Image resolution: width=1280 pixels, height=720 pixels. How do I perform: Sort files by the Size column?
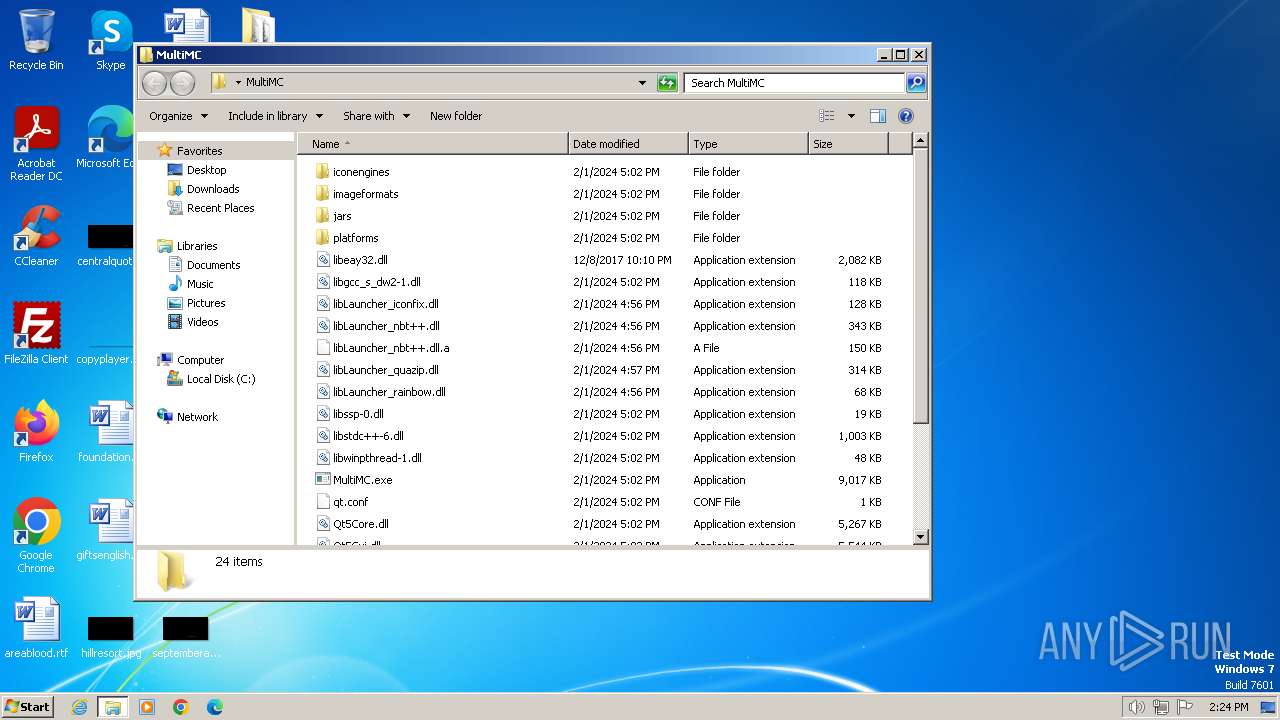point(848,144)
